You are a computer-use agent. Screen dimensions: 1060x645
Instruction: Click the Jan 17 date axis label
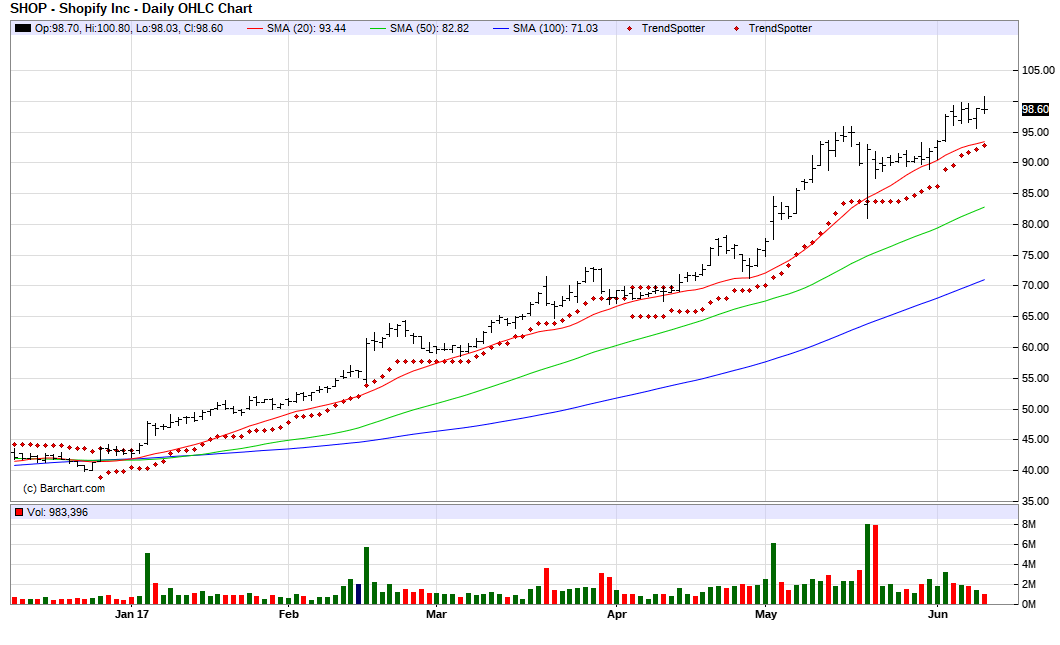click(132, 615)
